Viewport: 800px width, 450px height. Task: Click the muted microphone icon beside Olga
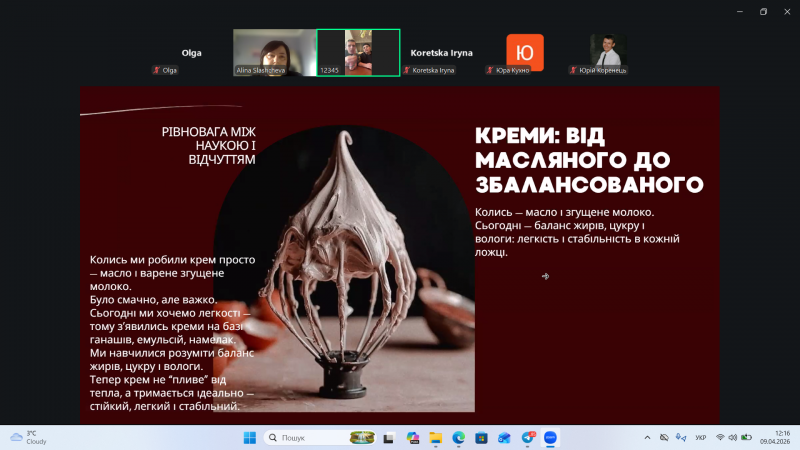click(157, 70)
